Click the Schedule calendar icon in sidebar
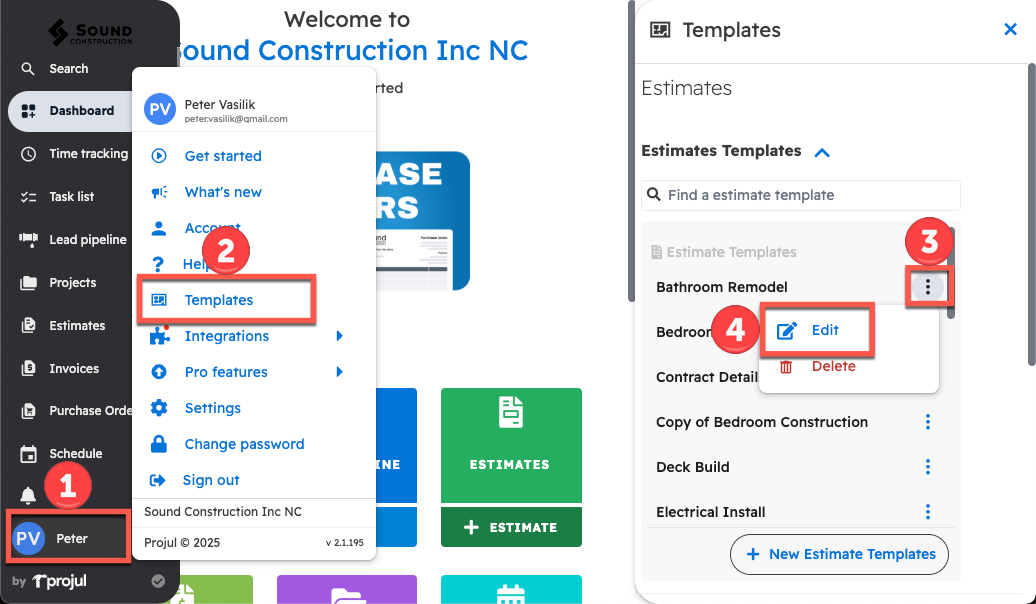 pos(28,453)
